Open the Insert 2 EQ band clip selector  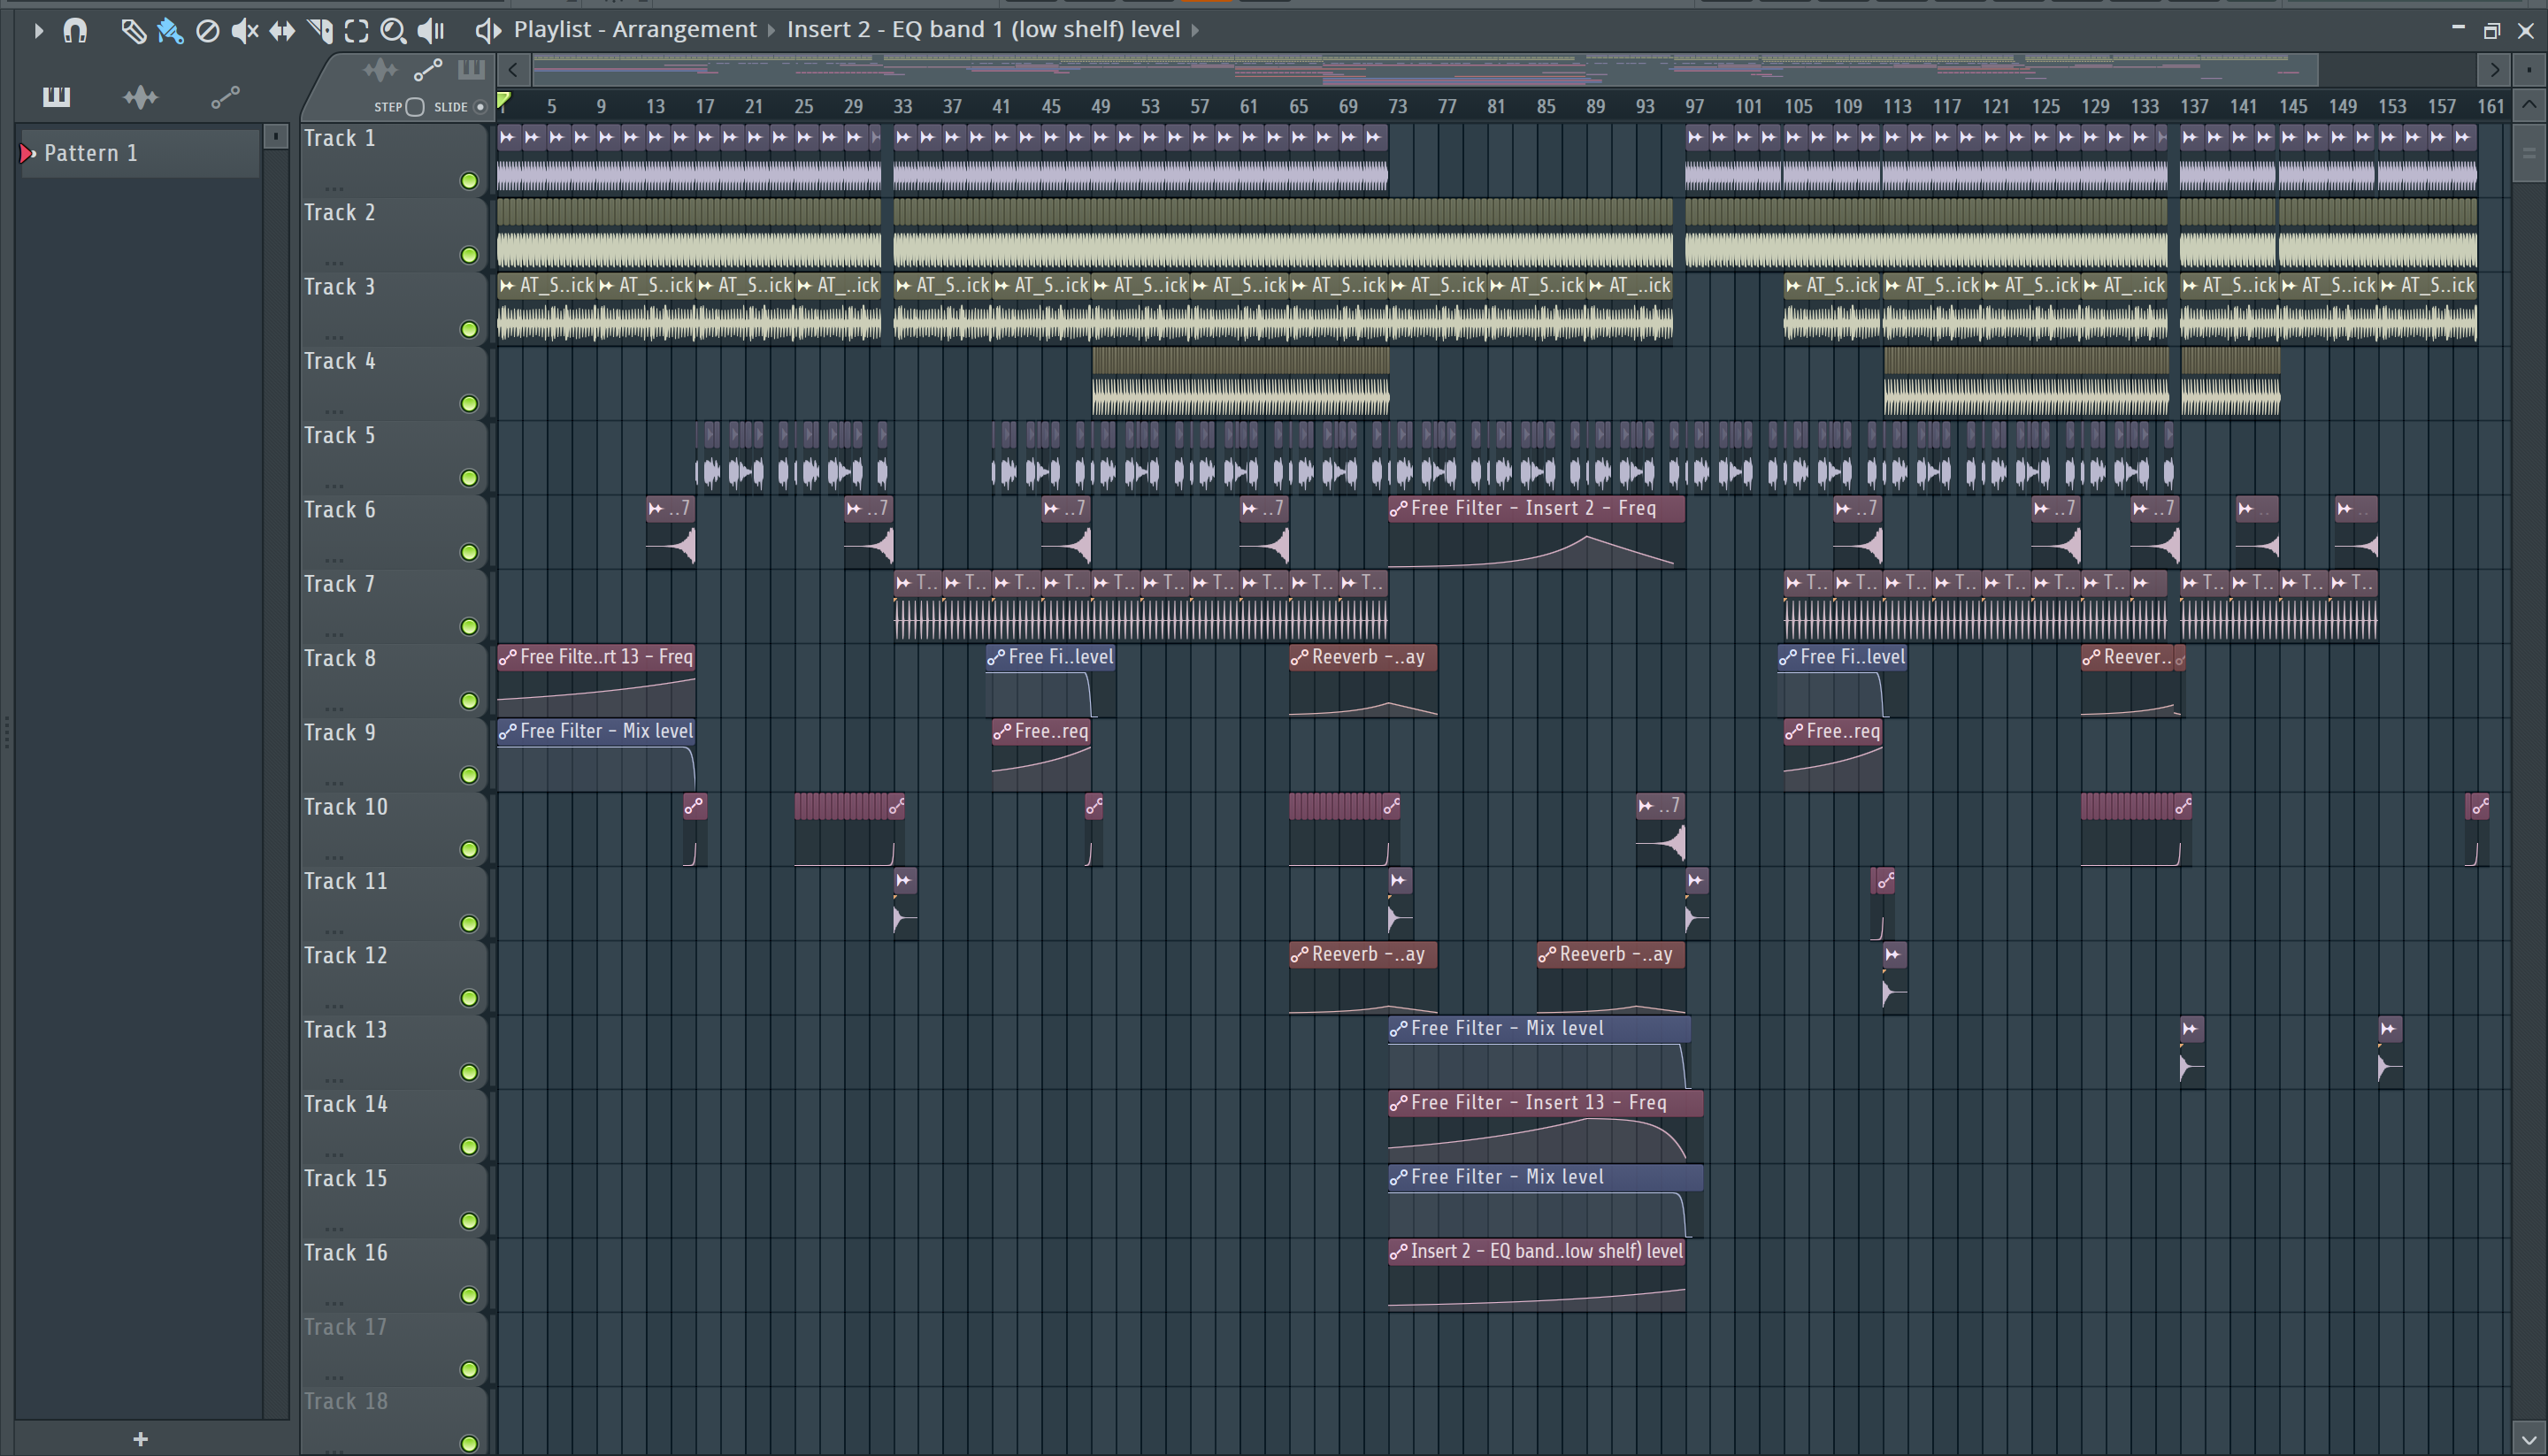click(983, 30)
